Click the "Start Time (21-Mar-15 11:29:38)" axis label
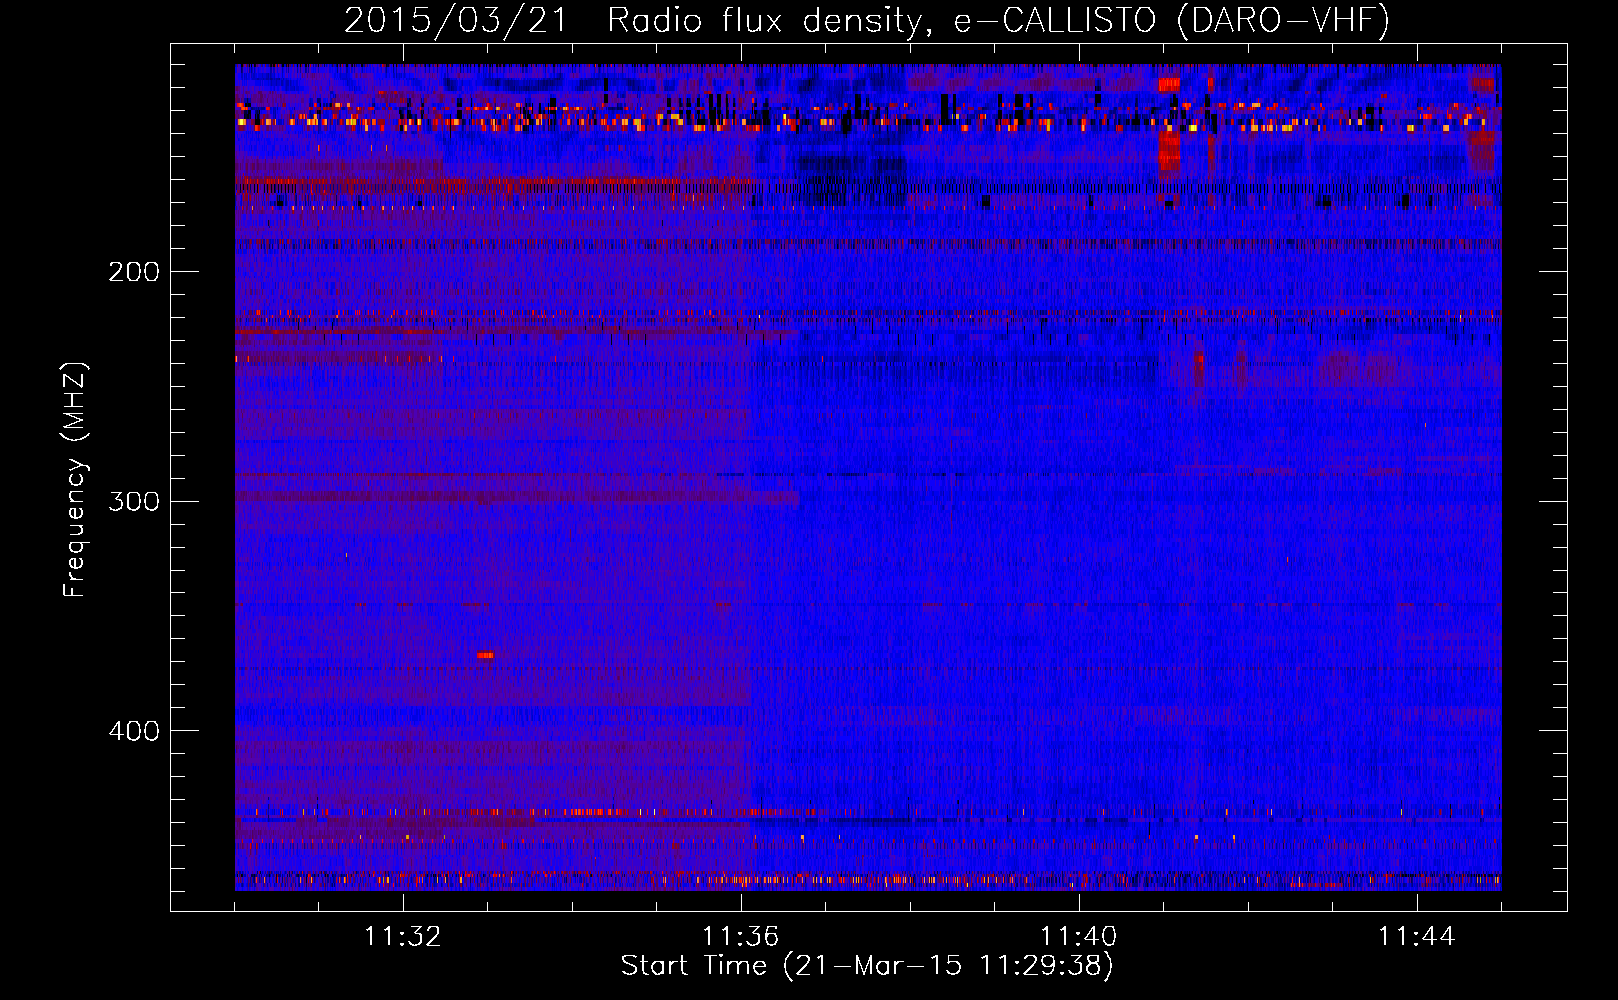Screen dimensions: 1618x1000 tap(867, 966)
